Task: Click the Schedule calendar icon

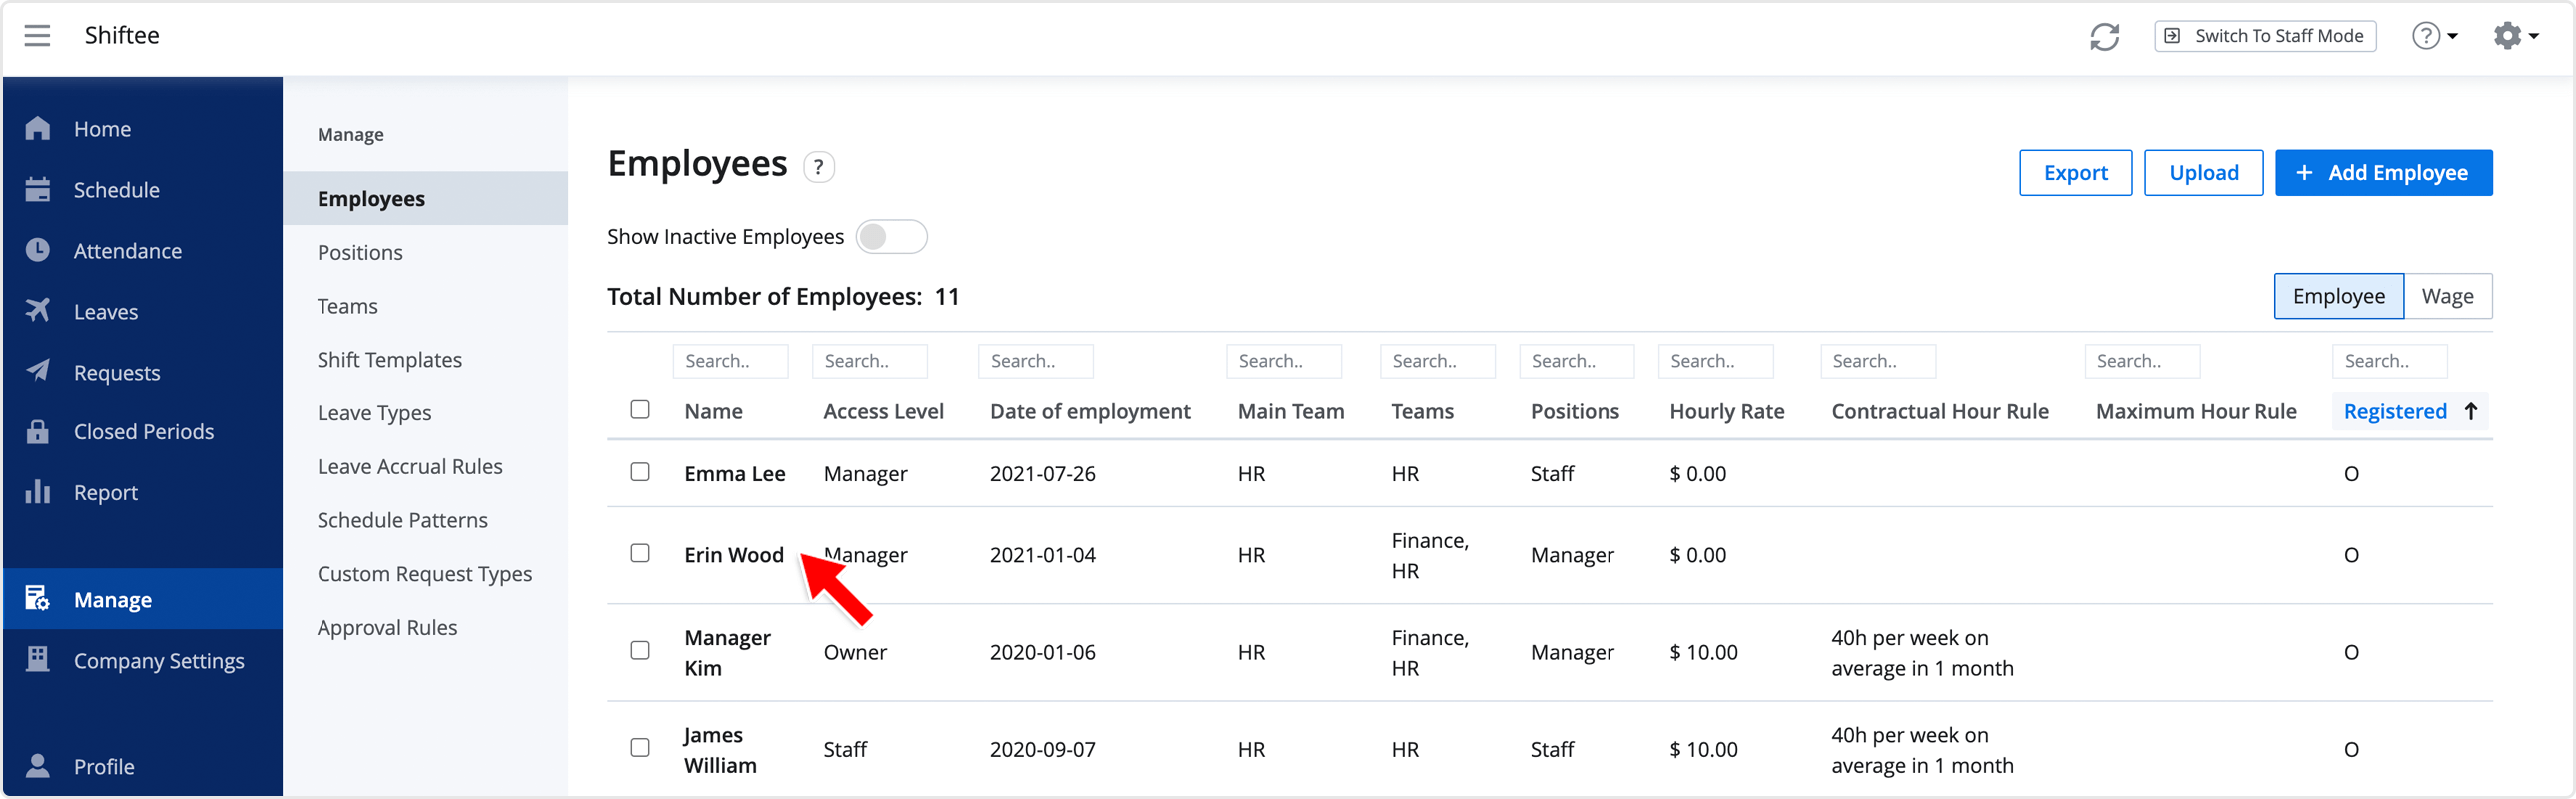Action: 38,189
